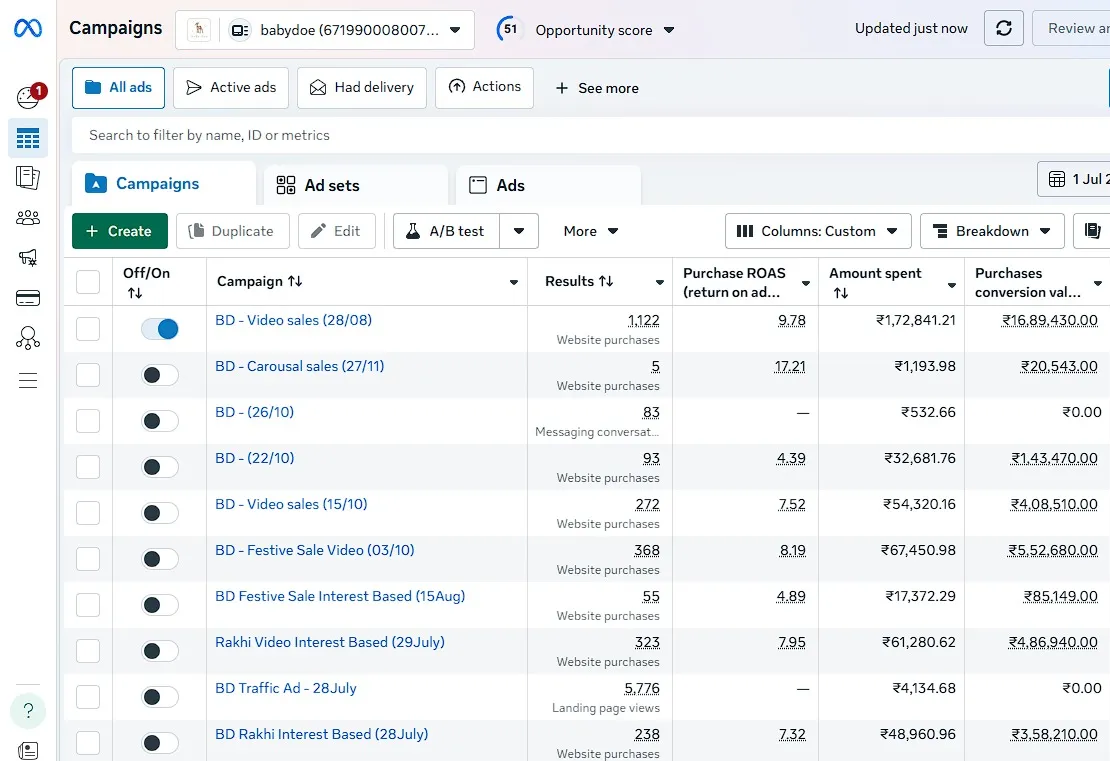This screenshot has width=1110, height=761.
Task: Open Results column header options arrow
Action: 660,282
